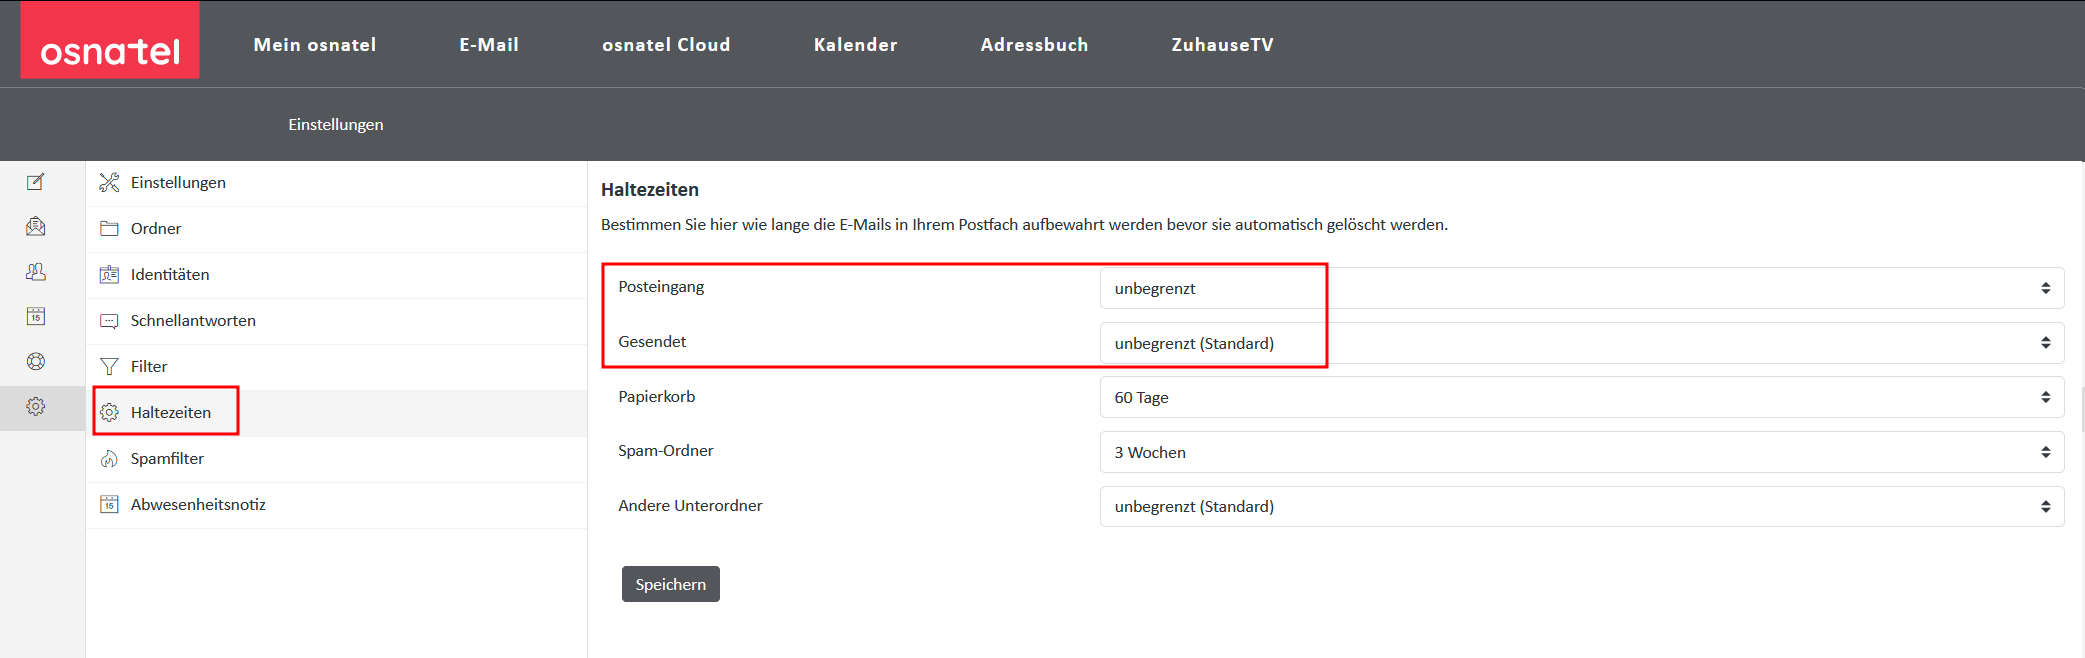Expand the Papierkorb 60 Tage dropdown
The height and width of the screenshot is (658, 2085).
pos(1581,397)
